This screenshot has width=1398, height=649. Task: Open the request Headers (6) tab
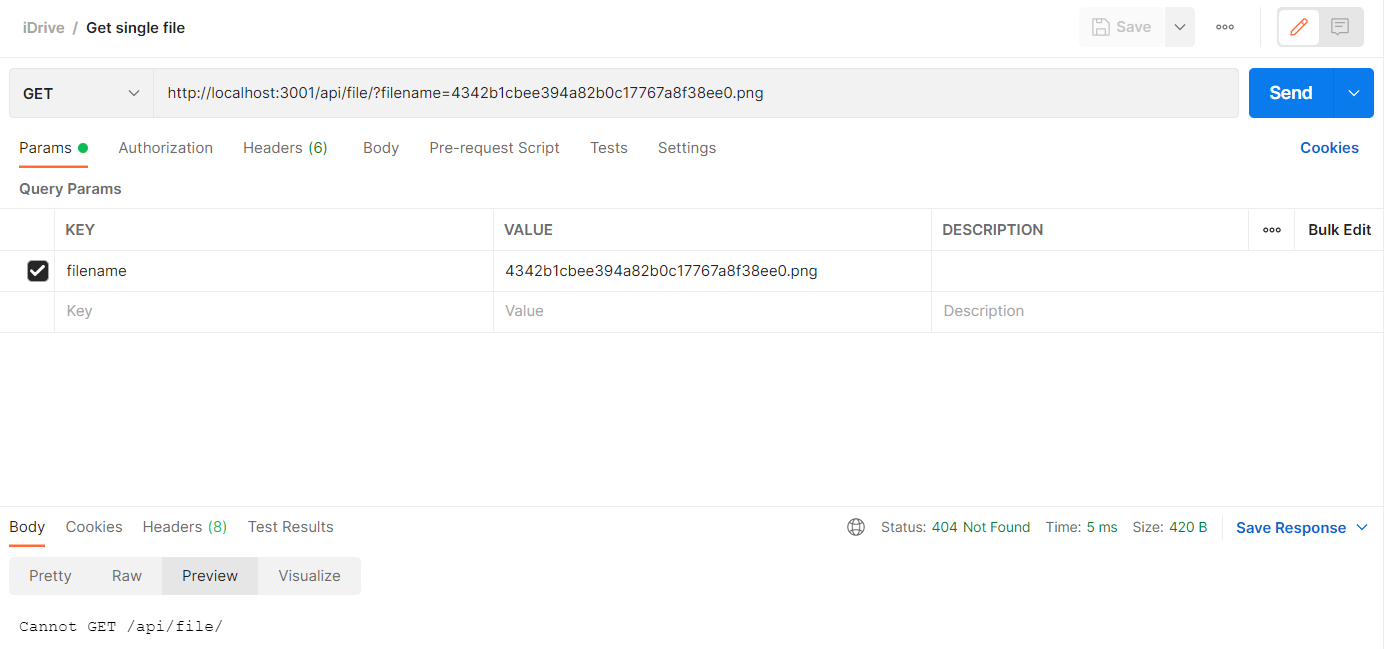(x=285, y=148)
